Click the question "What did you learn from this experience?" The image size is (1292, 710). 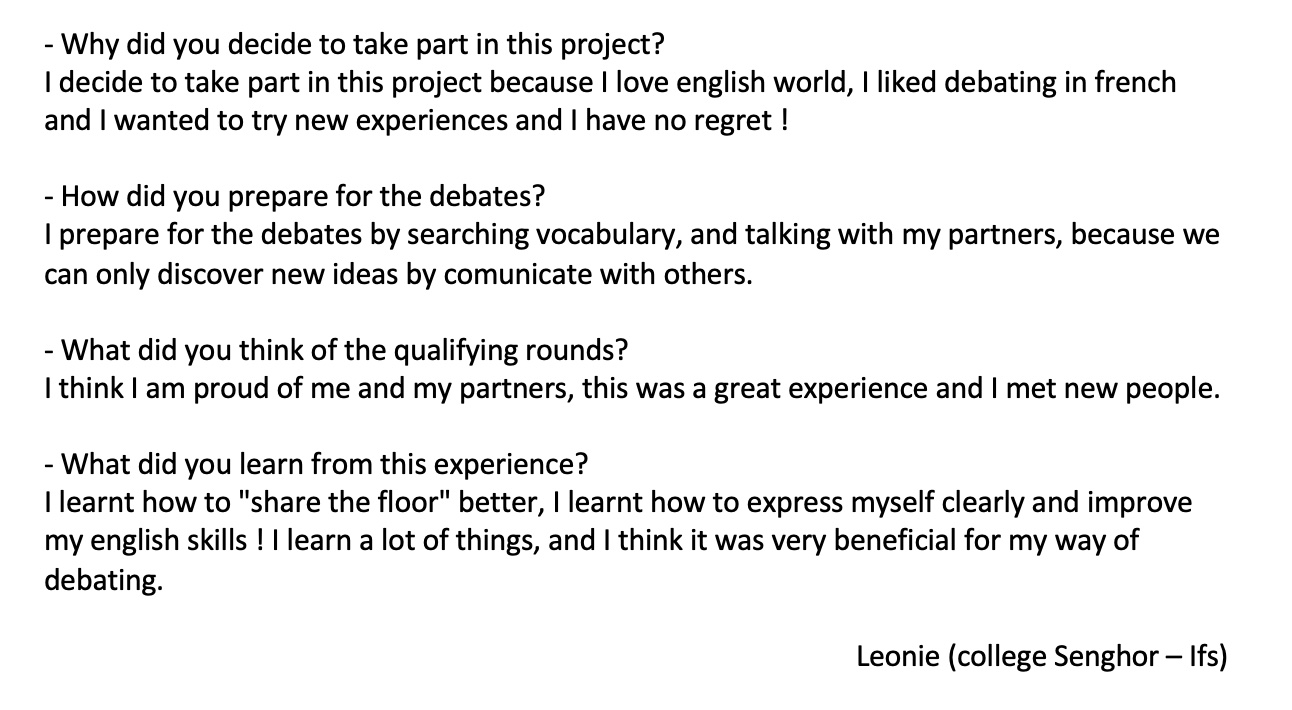click(316, 465)
